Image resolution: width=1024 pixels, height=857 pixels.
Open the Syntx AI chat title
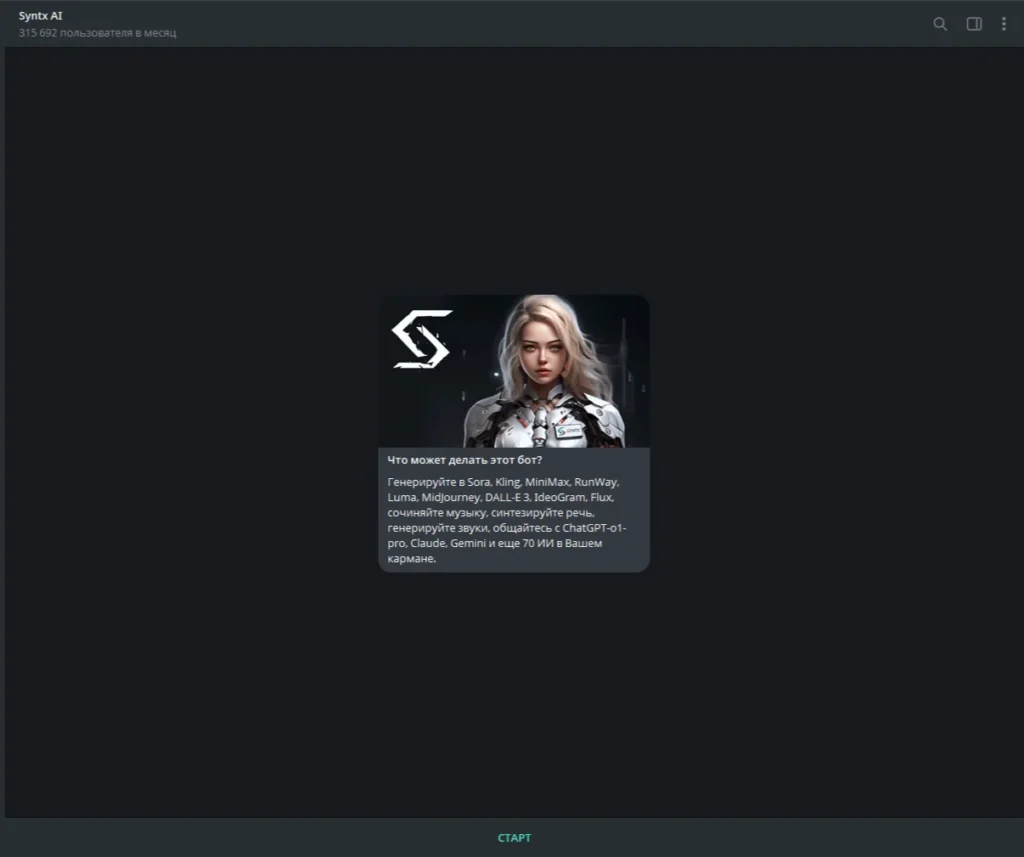40,16
